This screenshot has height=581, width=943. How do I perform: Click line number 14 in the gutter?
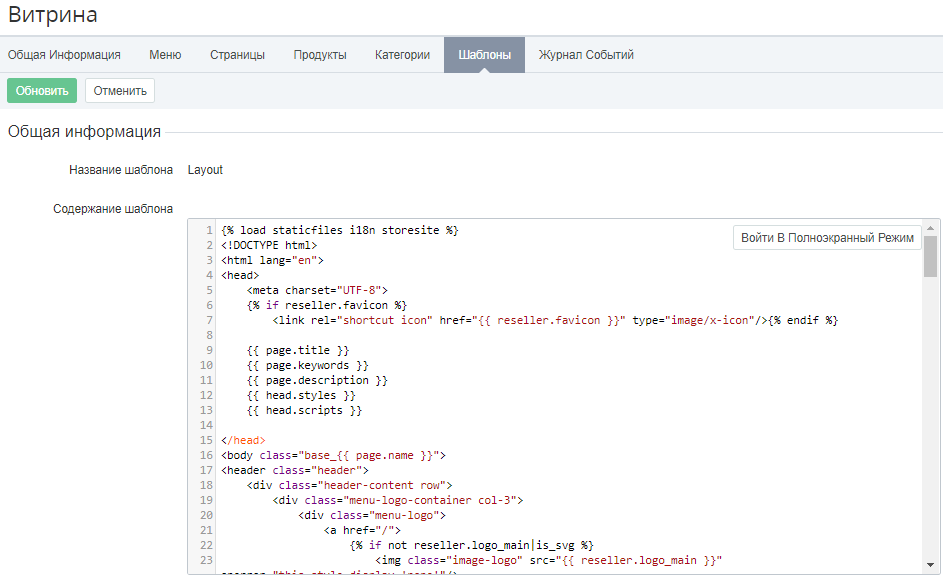tap(205, 425)
